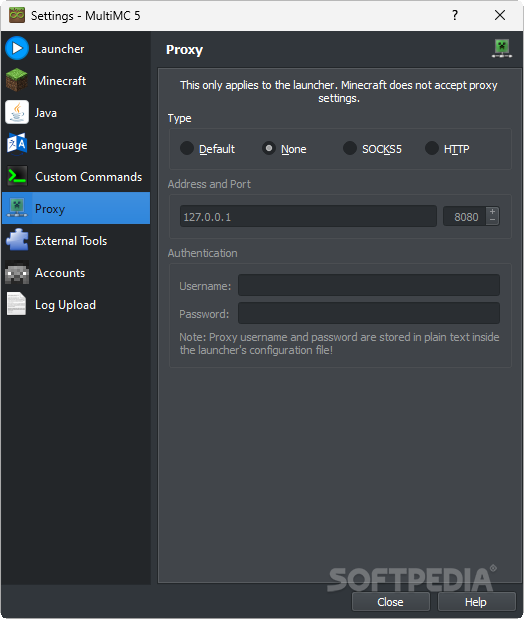524x619 pixels.
Task: Click the Type group label
Action: (179, 118)
